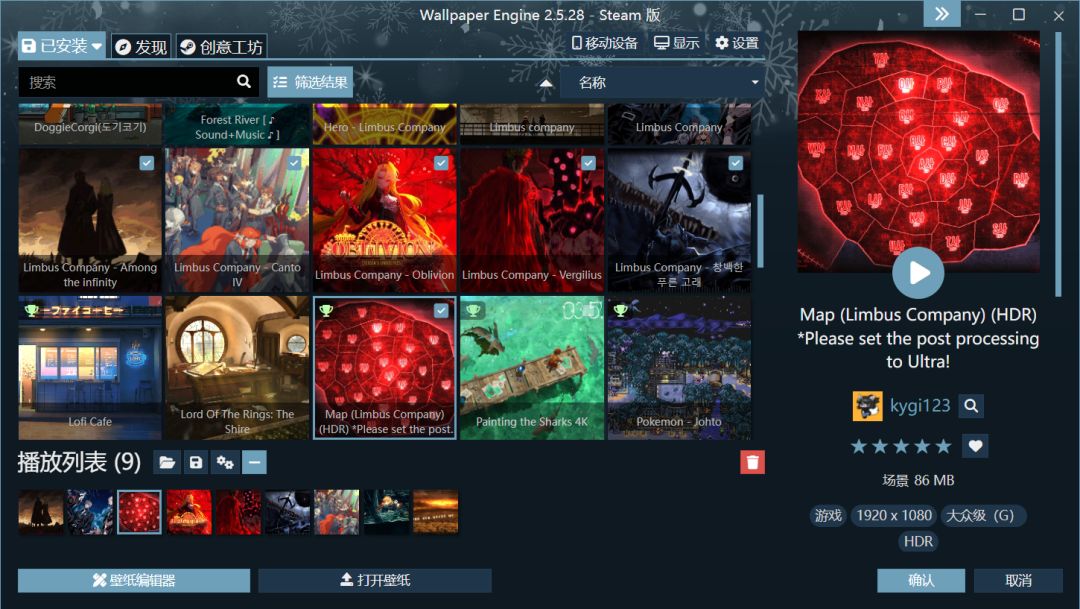Uncheck Limbus Company Oblivion checkbox
Image resolution: width=1080 pixels, height=609 pixels.
(442, 163)
